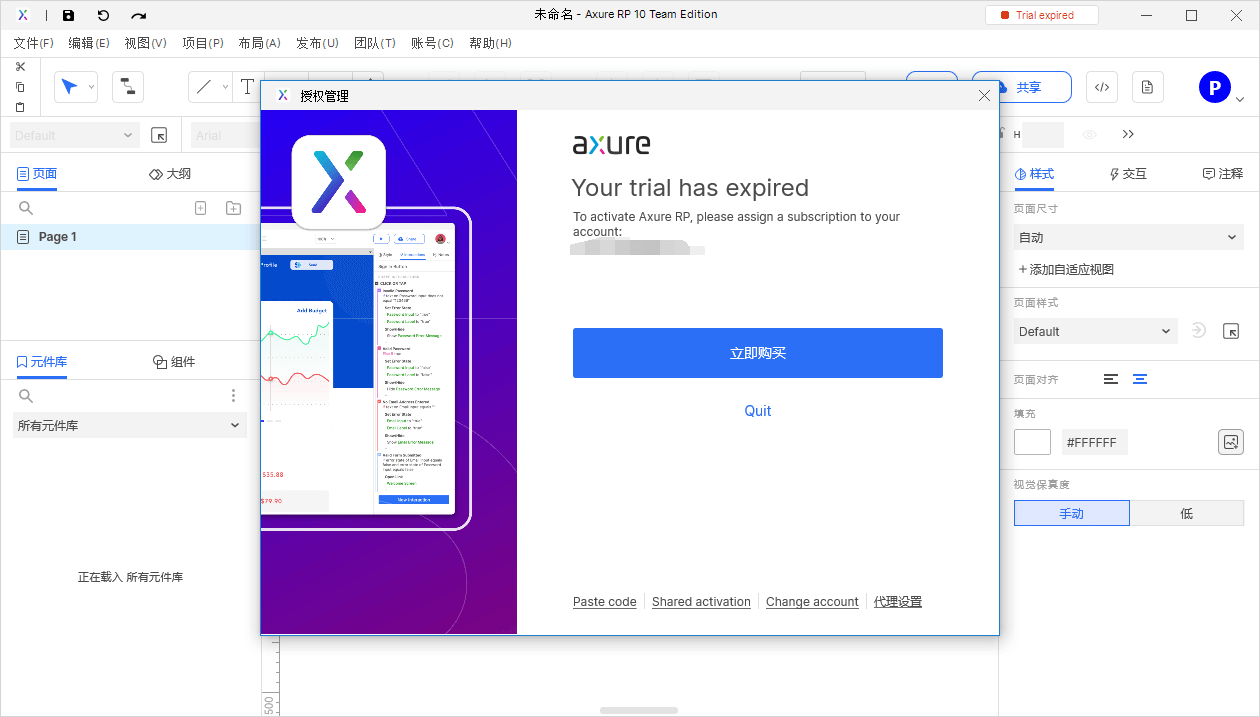Choose the selection arrow tool

[x=69, y=87]
